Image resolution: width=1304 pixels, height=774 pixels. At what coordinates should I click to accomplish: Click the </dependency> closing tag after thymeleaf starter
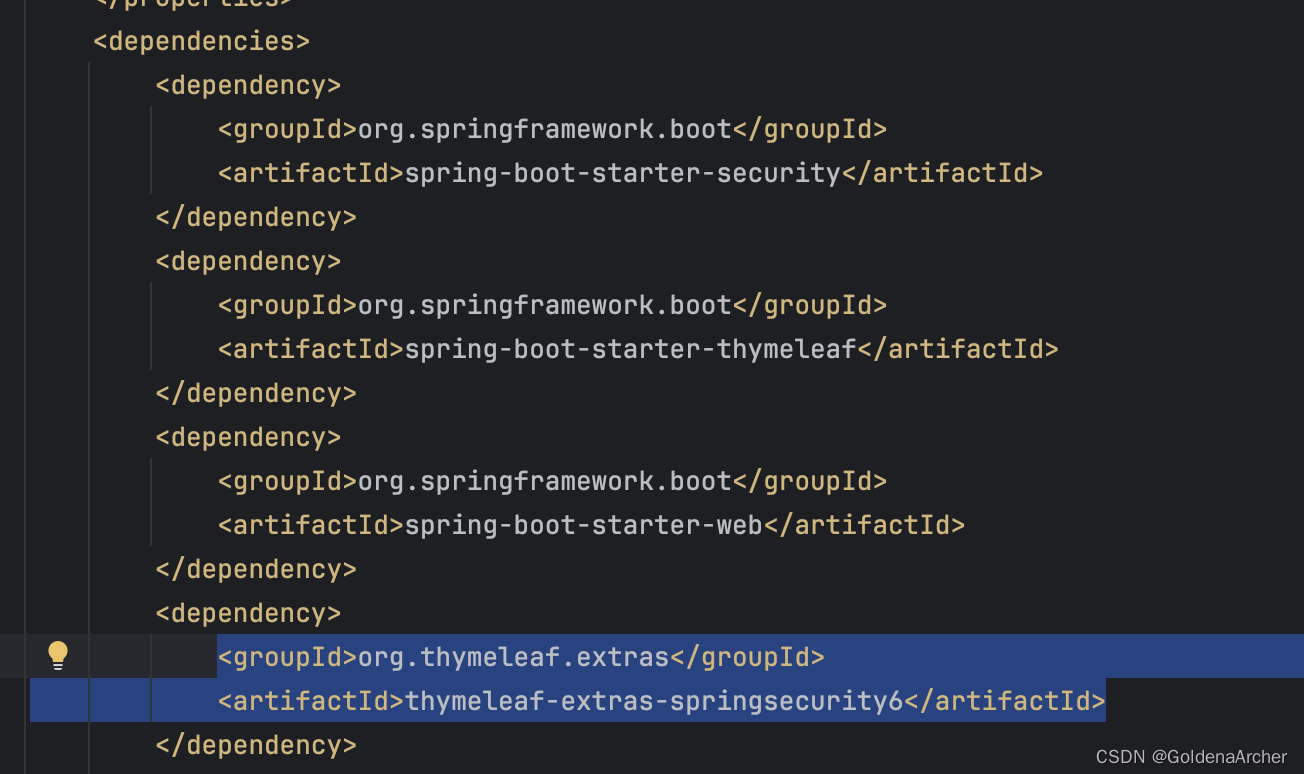tap(256, 394)
